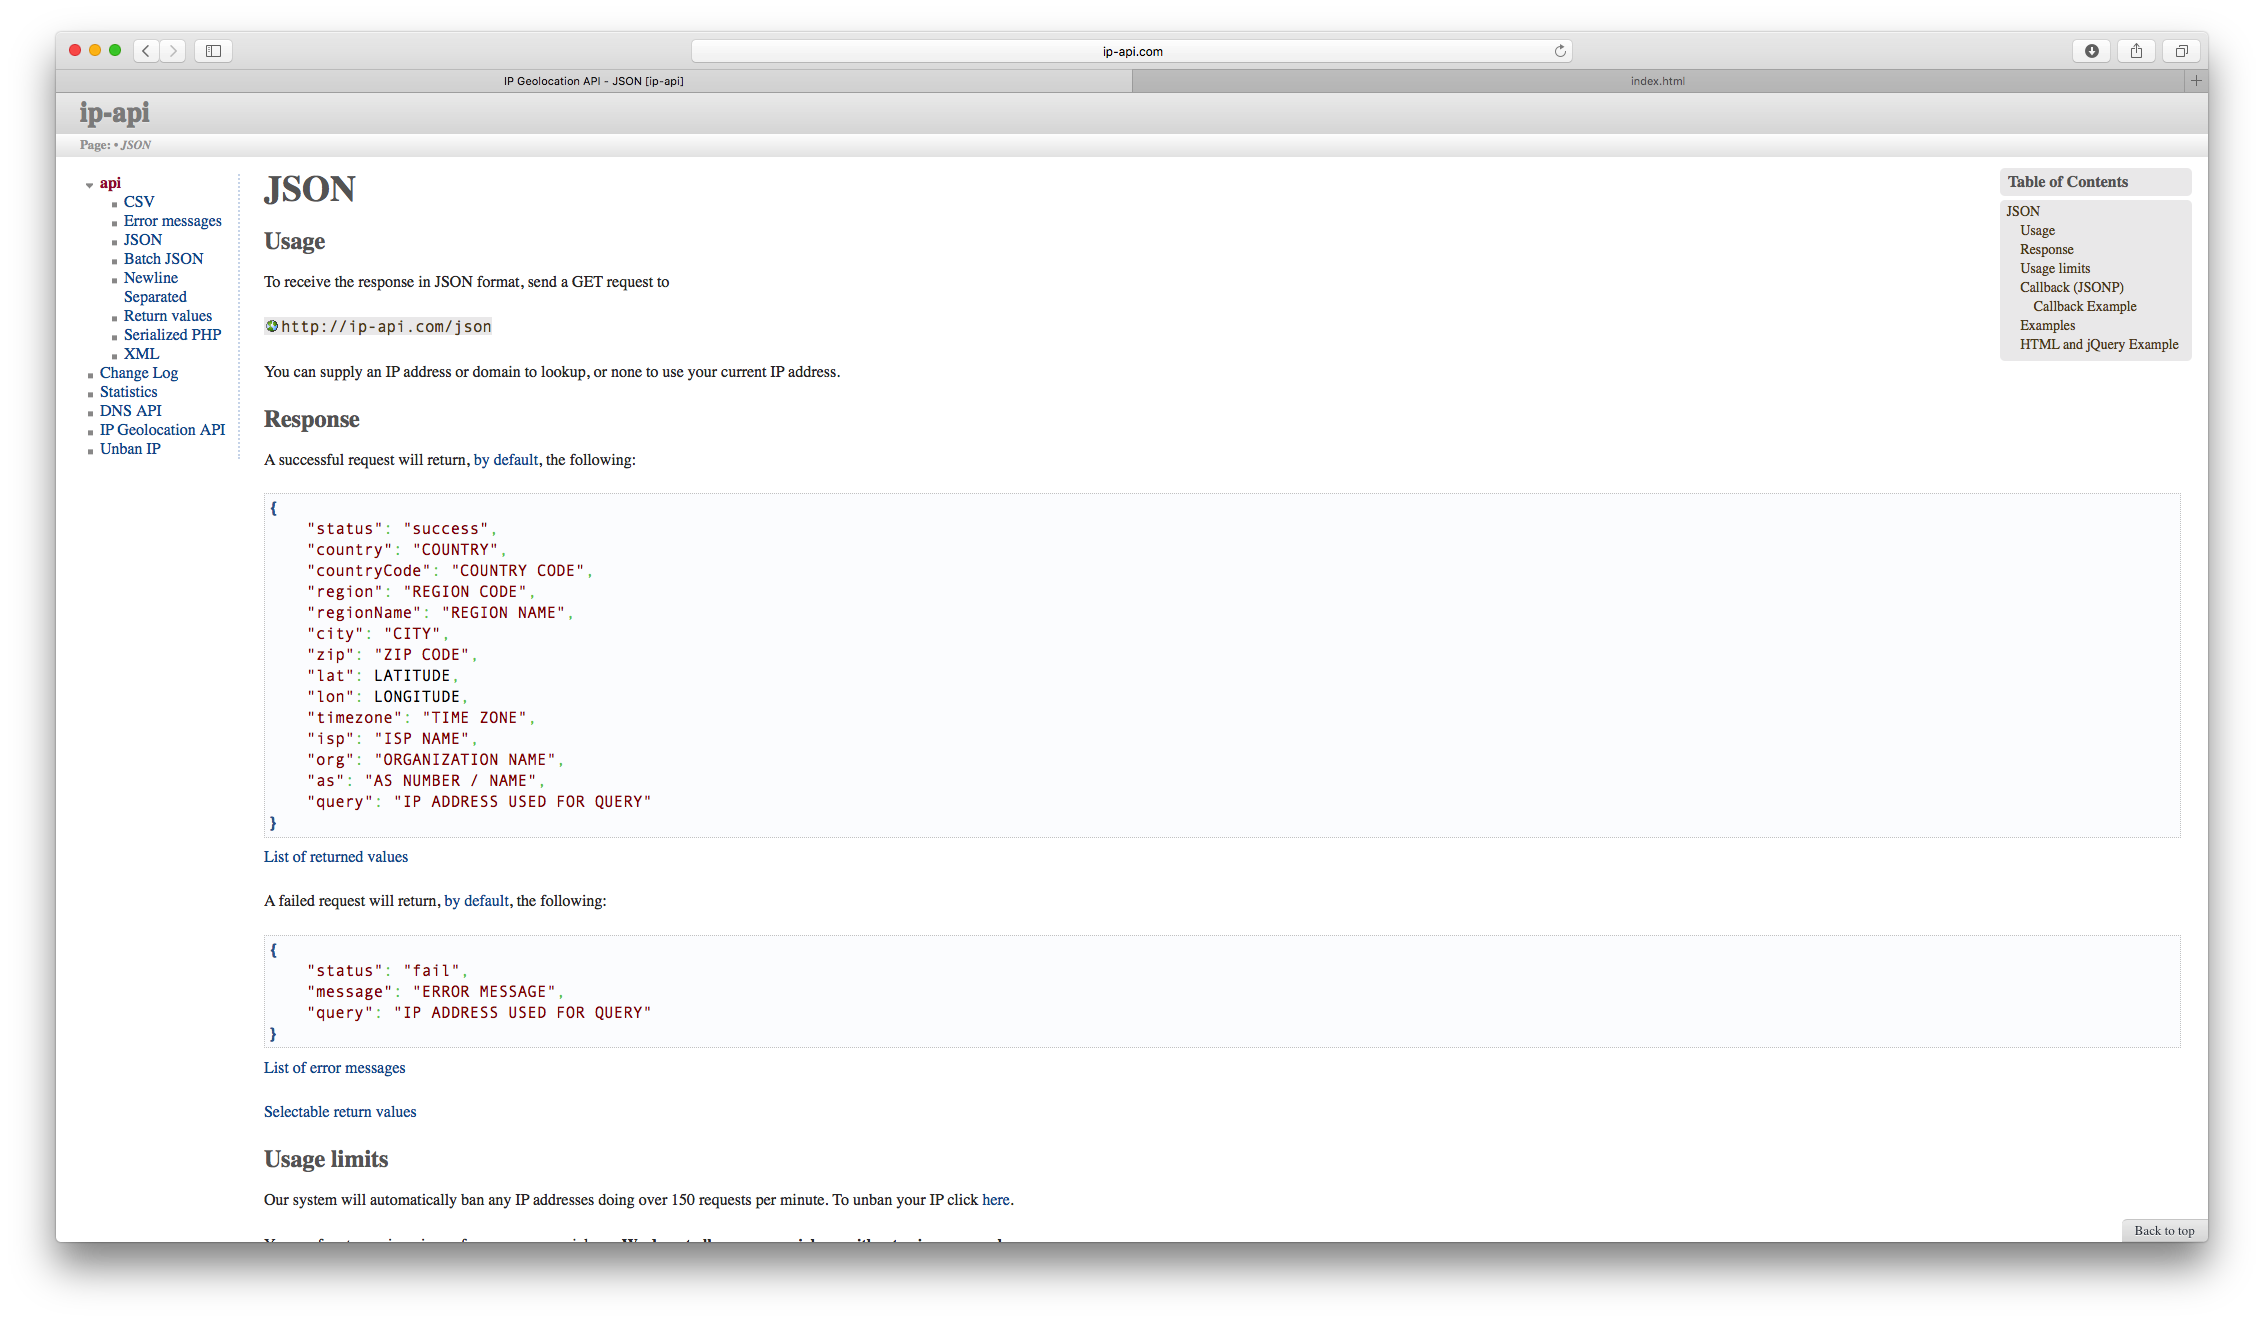The image size is (2264, 1322).
Task: Switch to the index.html tab
Action: (x=1657, y=81)
